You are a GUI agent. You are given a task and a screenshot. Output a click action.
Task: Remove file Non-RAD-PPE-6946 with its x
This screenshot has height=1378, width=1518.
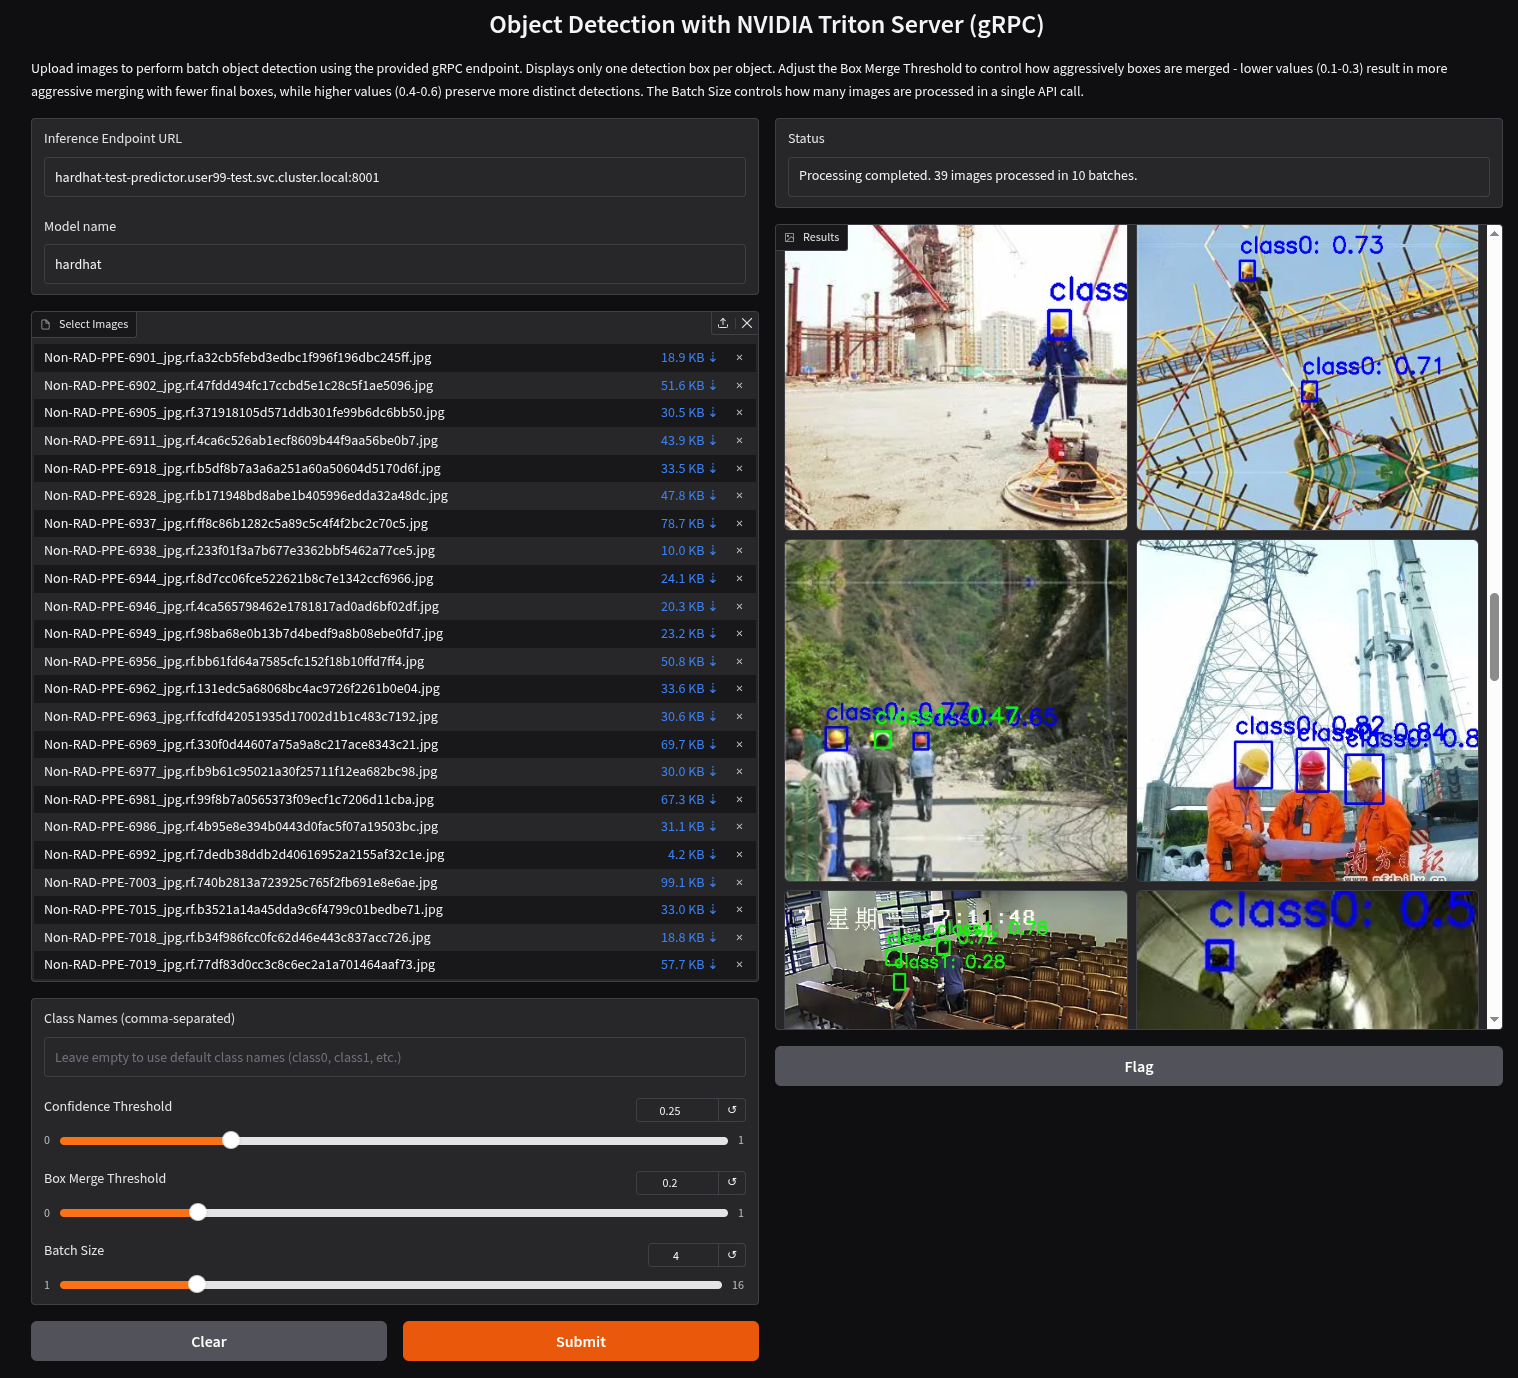click(739, 606)
